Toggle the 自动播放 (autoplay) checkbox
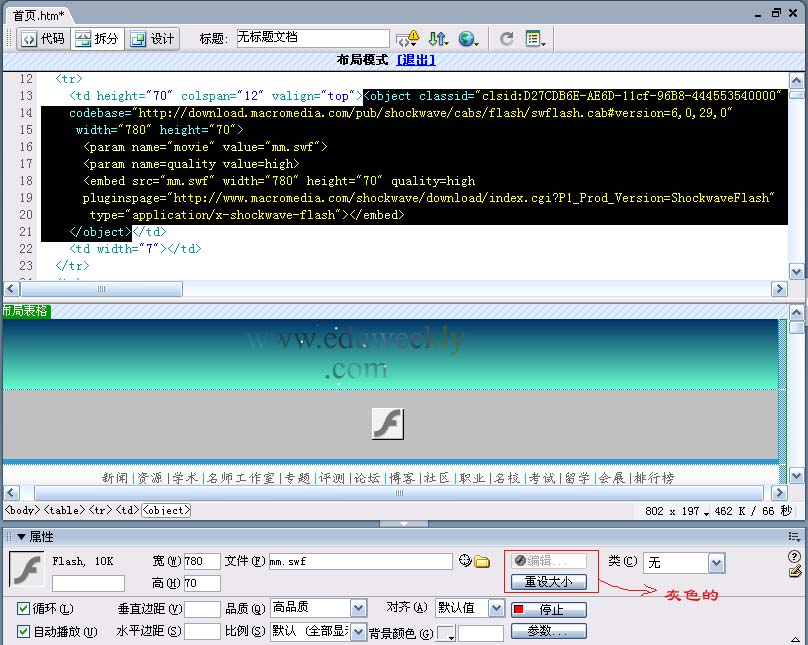Screen dimensions: 808x645 [x=24, y=631]
